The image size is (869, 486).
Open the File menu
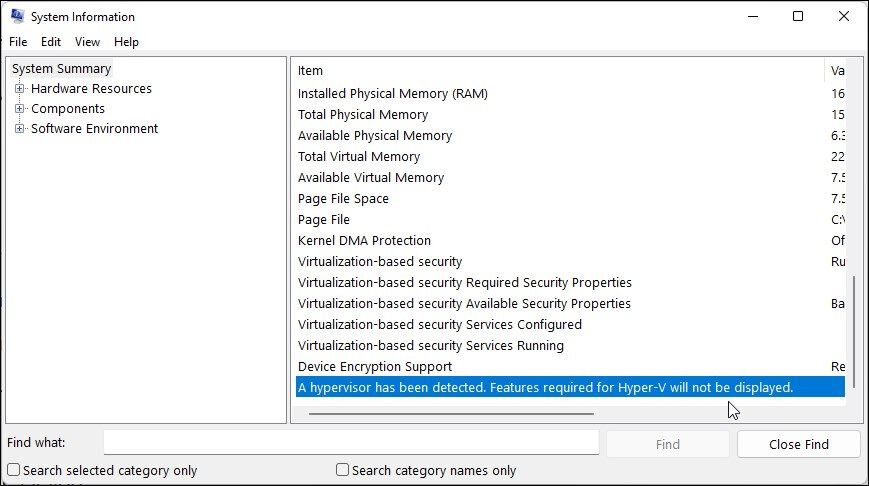click(x=18, y=42)
